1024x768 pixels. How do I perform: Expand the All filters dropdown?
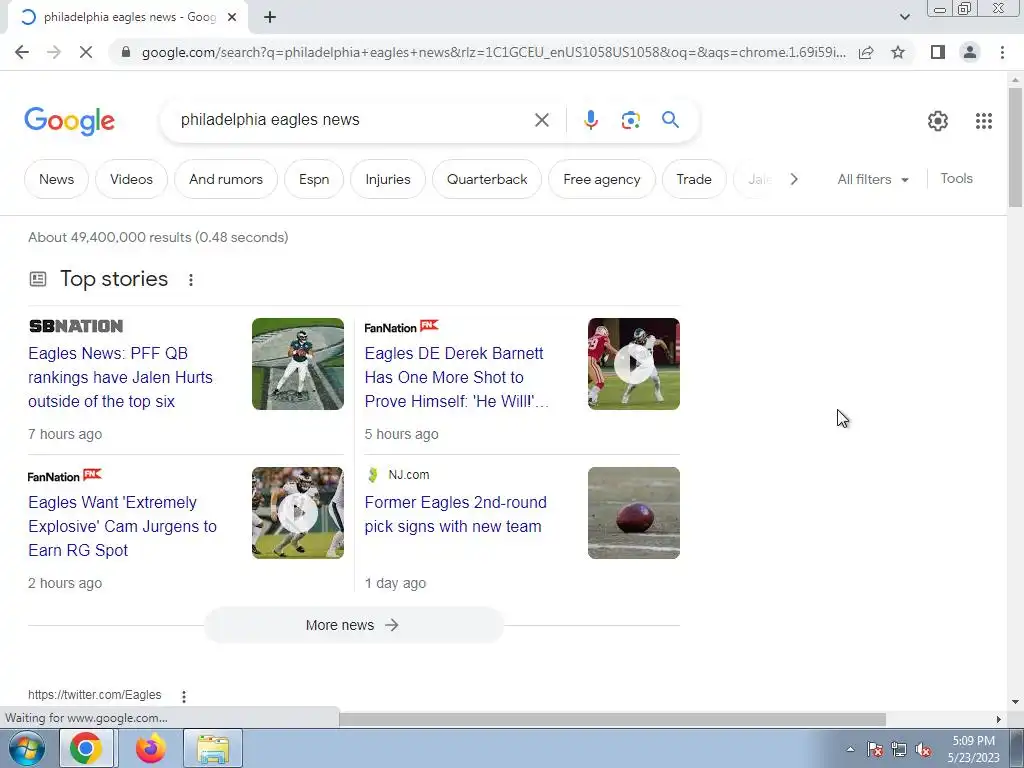872,179
